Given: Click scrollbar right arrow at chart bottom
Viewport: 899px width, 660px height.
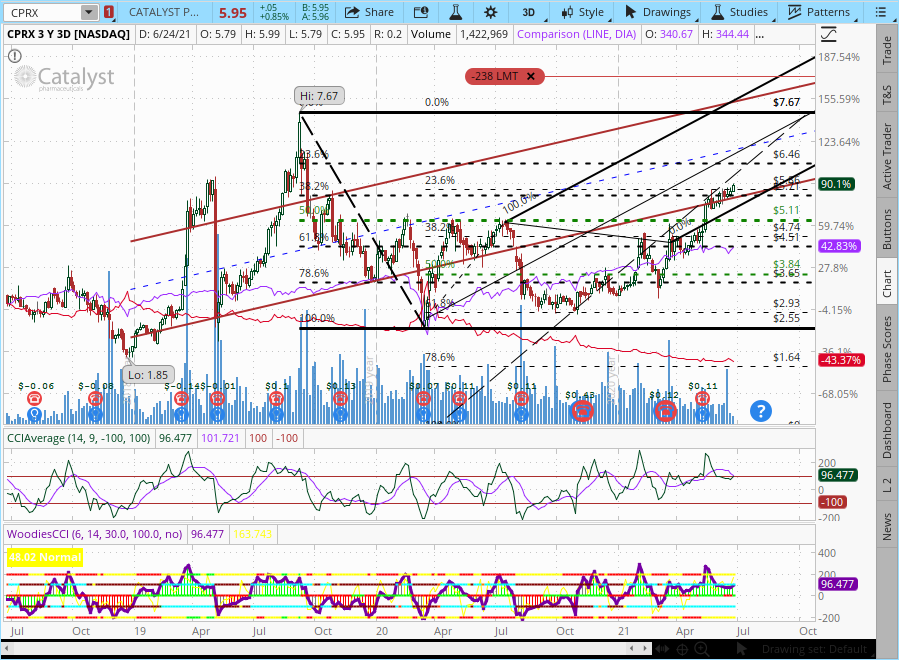Looking at the screenshot, I should click(646, 649).
